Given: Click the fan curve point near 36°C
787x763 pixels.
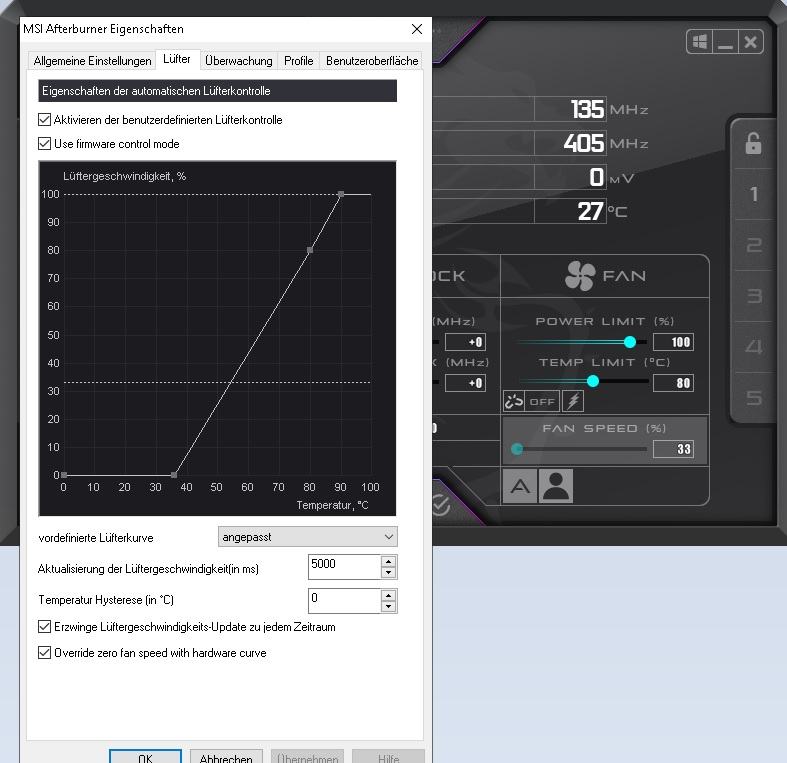Looking at the screenshot, I should 174,474.
